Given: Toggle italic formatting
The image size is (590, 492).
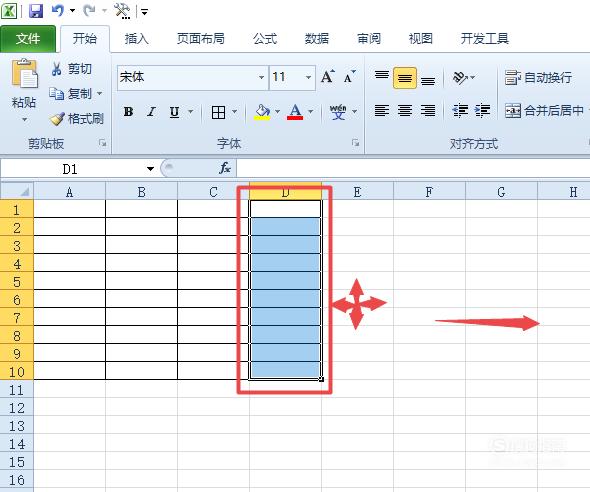Looking at the screenshot, I should pos(151,112).
